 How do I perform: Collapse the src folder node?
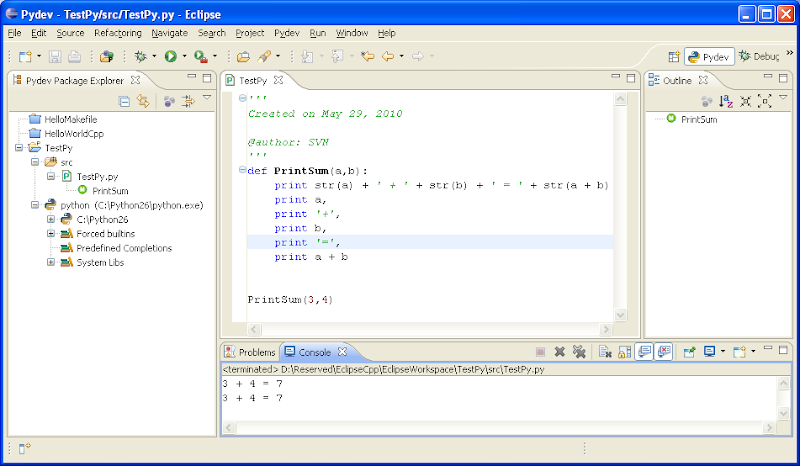(x=35, y=162)
